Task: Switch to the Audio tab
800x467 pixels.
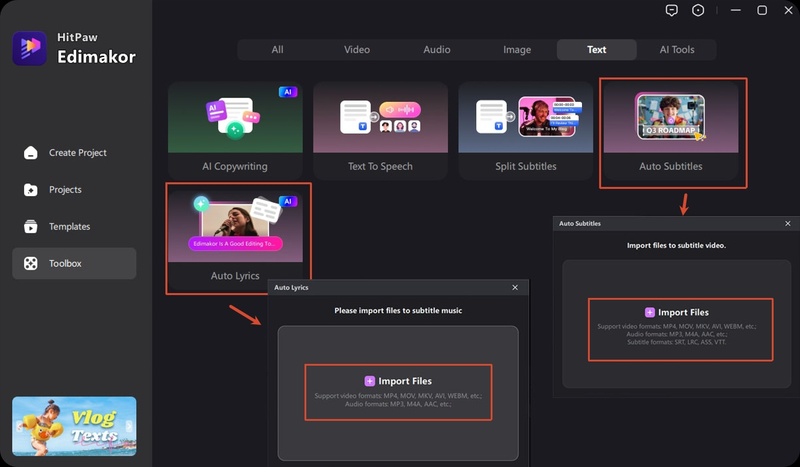Action: 437,50
